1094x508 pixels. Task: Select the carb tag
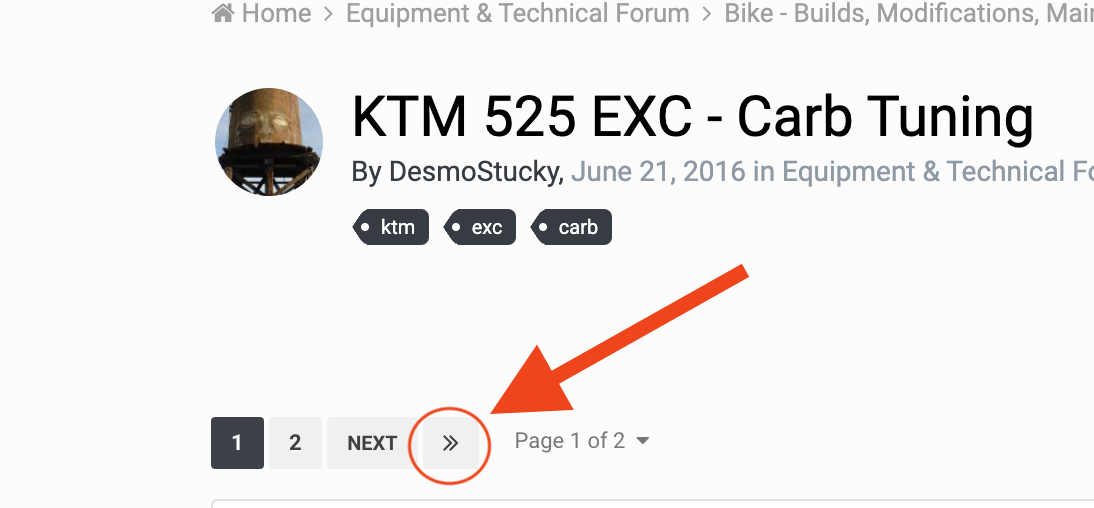tap(571, 227)
